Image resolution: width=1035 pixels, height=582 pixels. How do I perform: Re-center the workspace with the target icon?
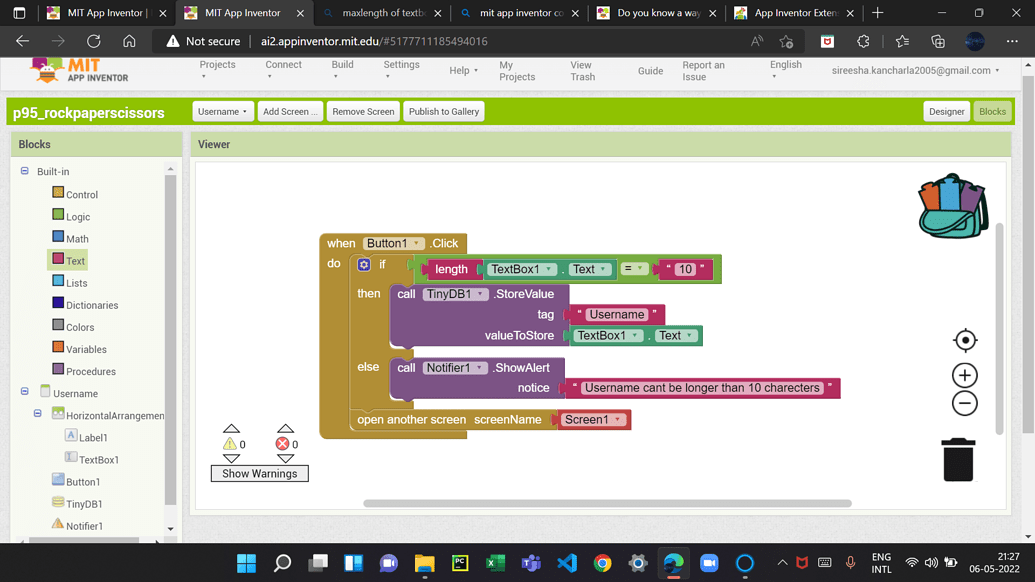pyautogui.click(x=965, y=341)
